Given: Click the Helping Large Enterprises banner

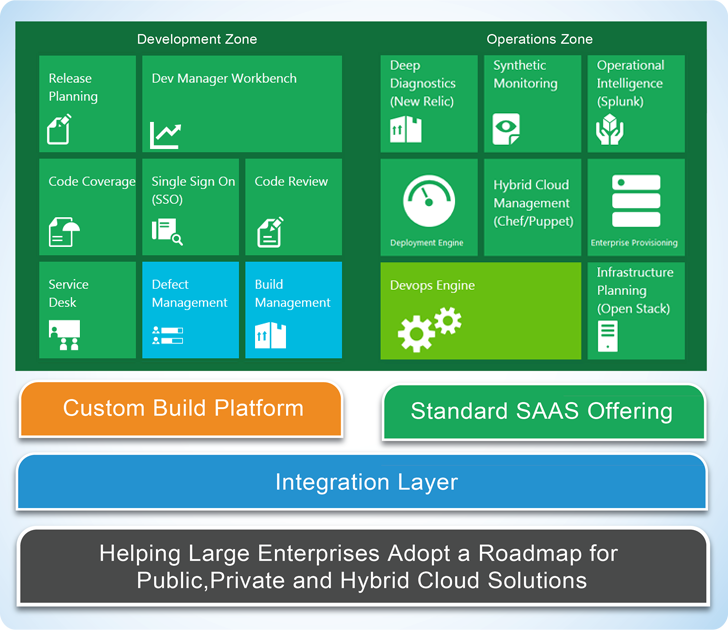Looking at the screenshot, I should pos(364,566).
